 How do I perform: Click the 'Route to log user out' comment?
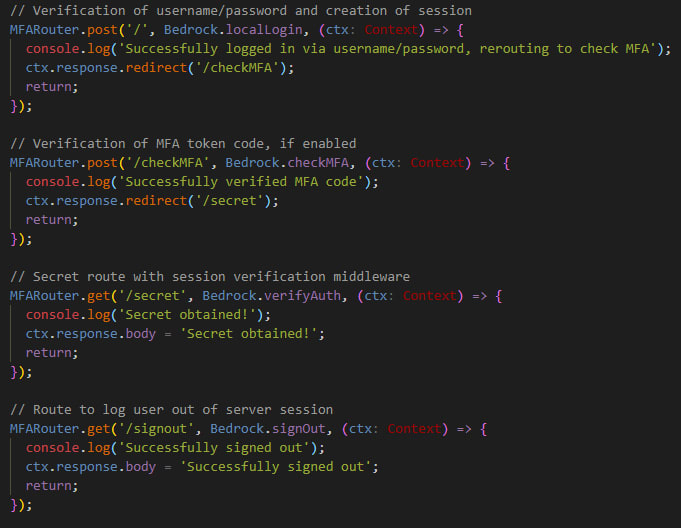(171, 409)
